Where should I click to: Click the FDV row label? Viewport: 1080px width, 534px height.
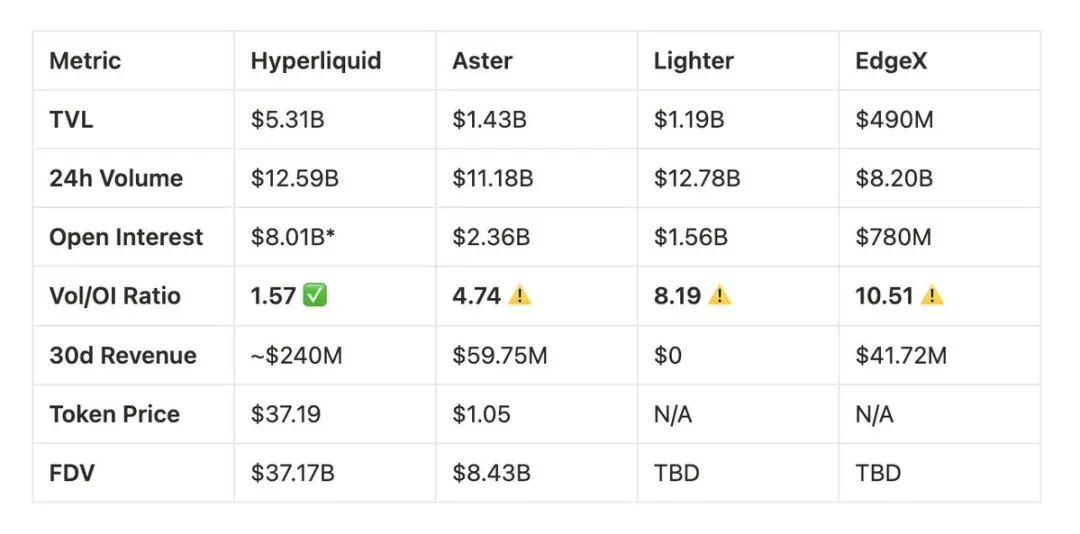[x=72, y=473]
